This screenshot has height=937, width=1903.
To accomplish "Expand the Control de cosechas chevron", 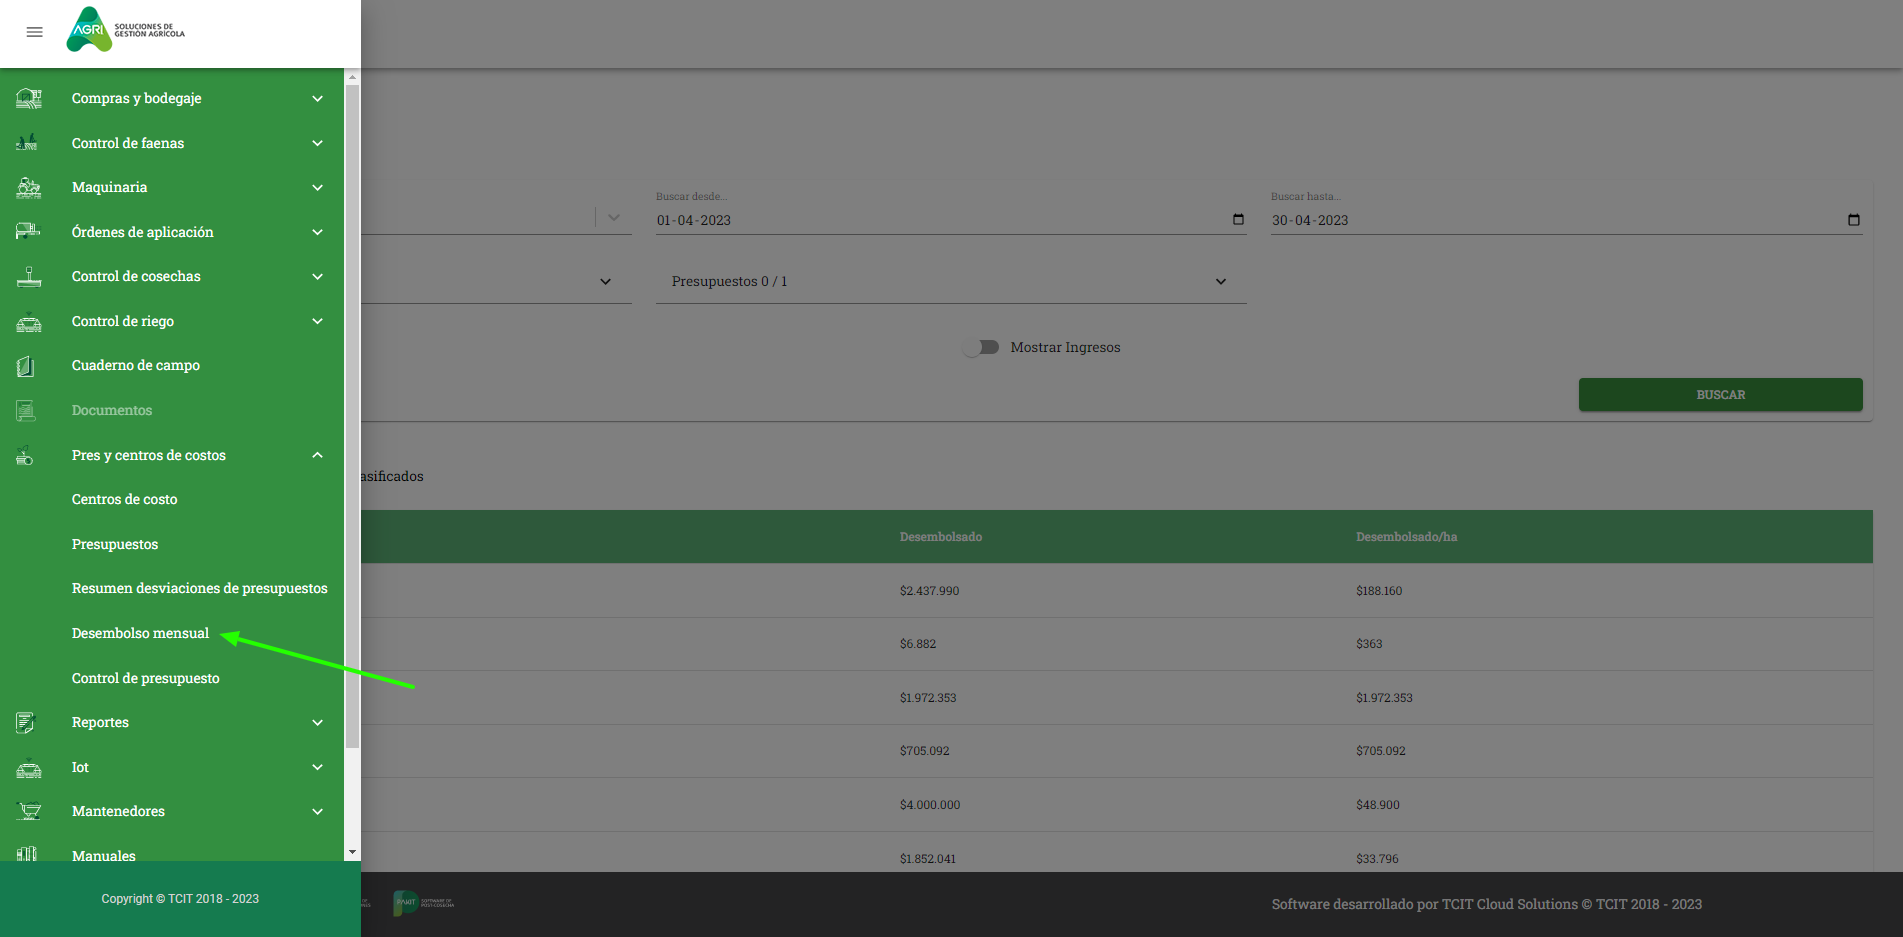I will [317, 276].
